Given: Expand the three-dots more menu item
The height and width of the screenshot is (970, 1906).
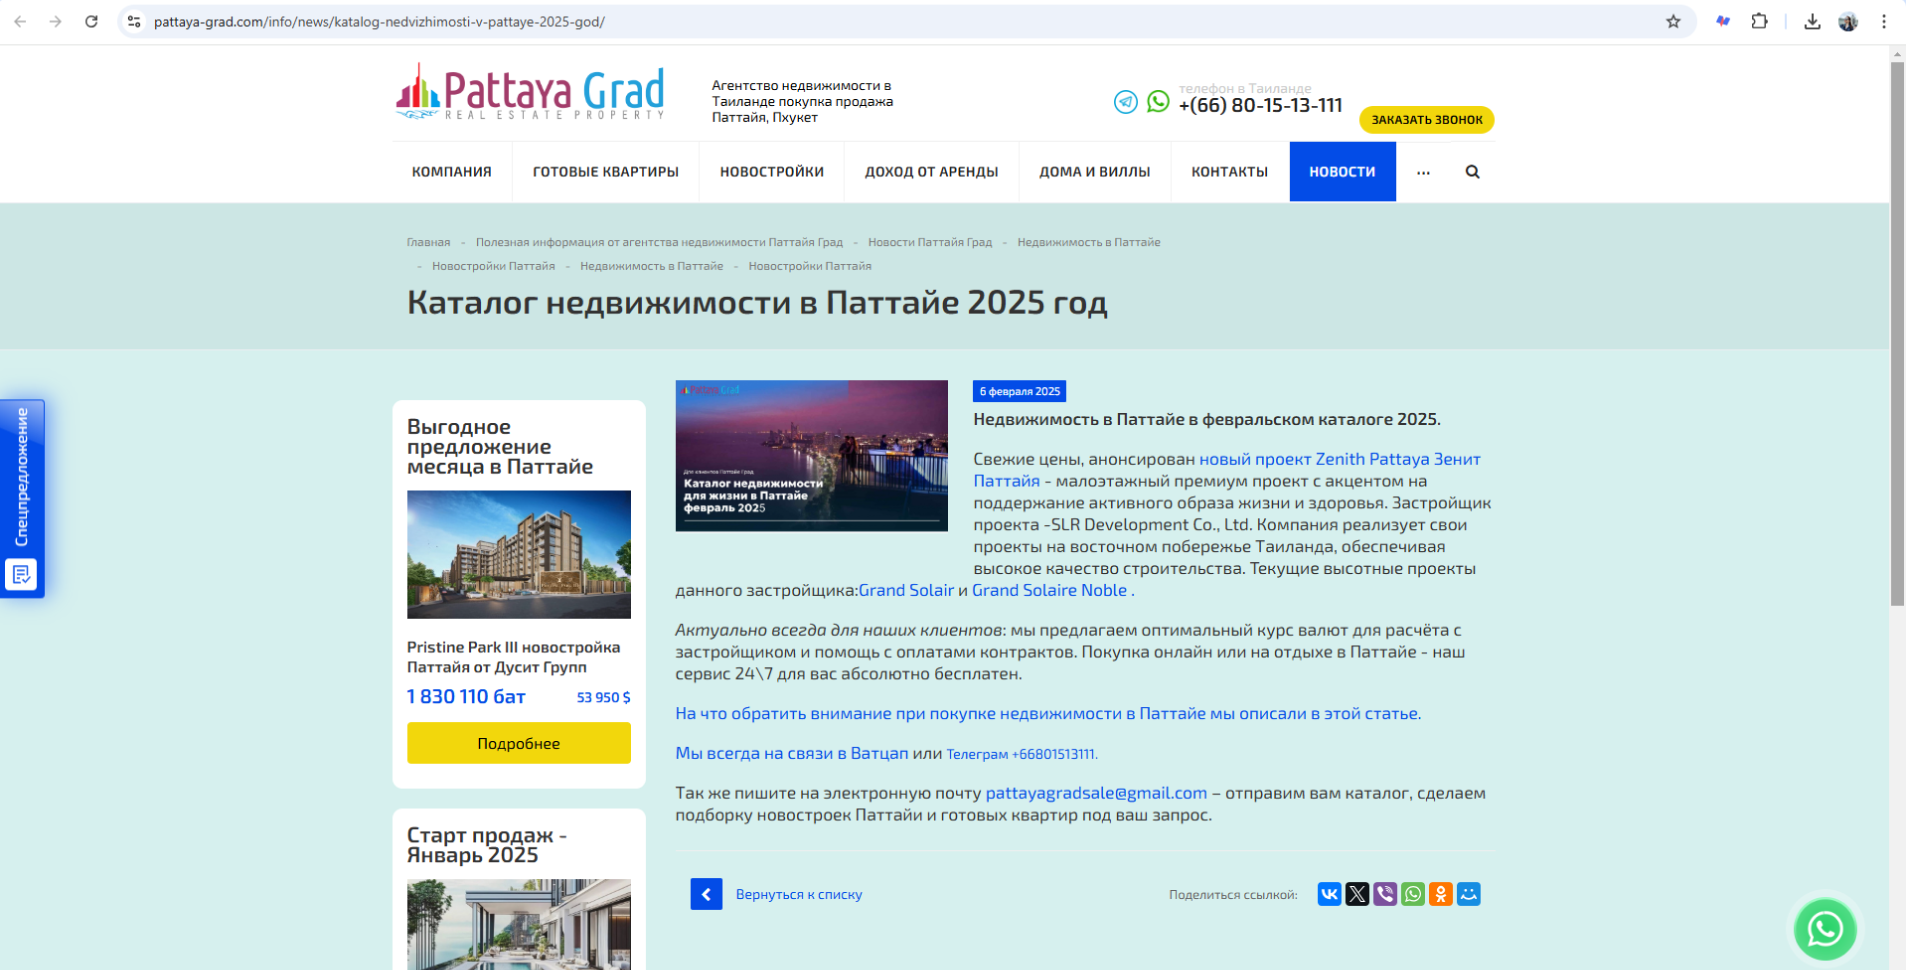Looking at the screenshot, I should 1423,172.
